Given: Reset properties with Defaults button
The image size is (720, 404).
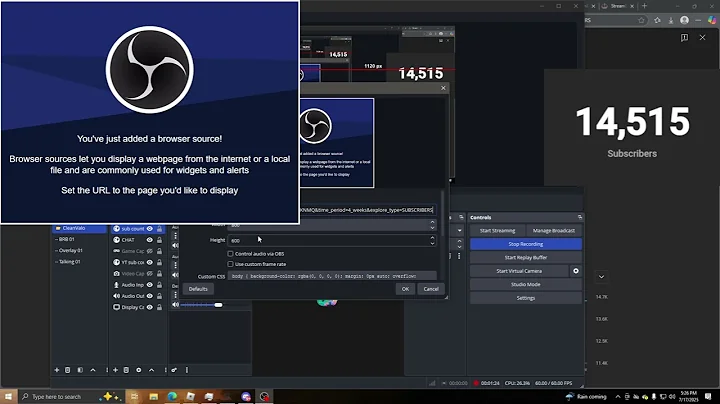Looking at the screenshot, I should click(198, 289).
